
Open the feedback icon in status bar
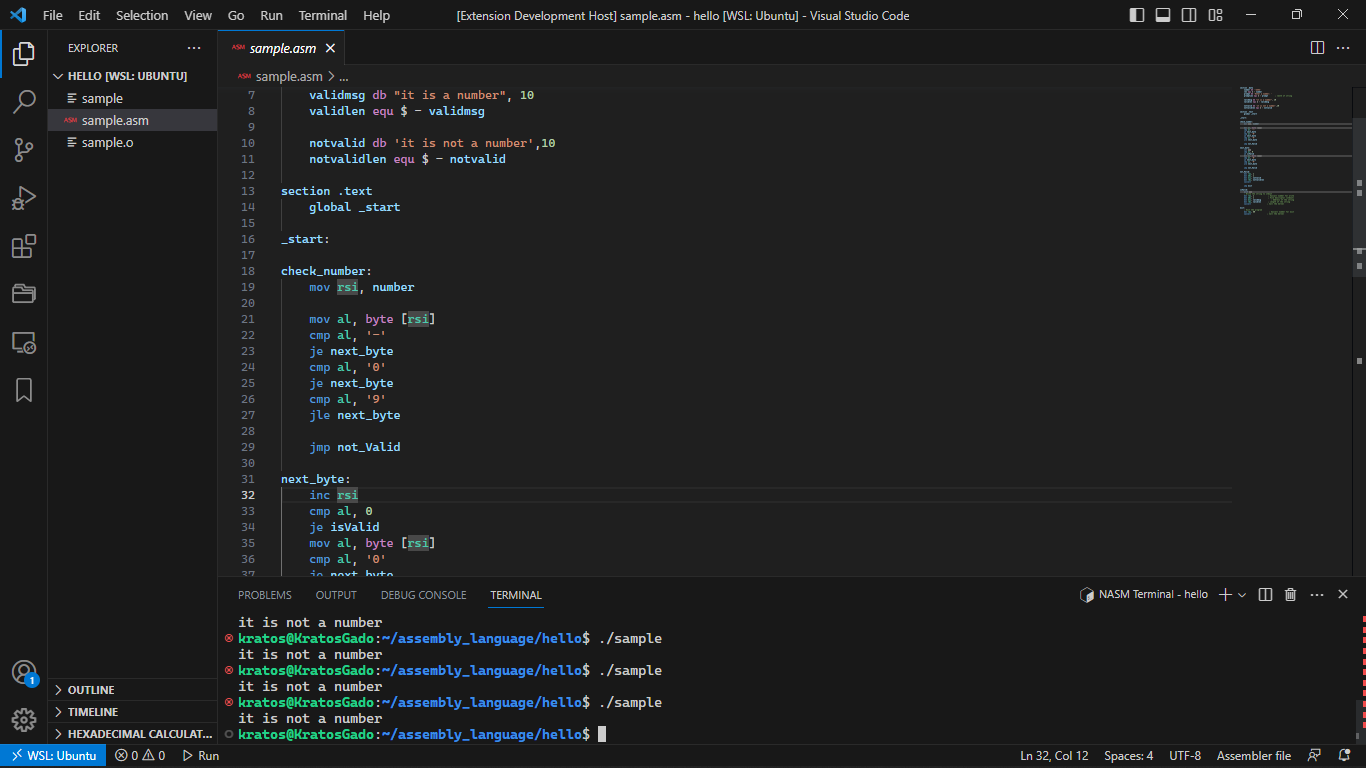[x=1315, y=756]
